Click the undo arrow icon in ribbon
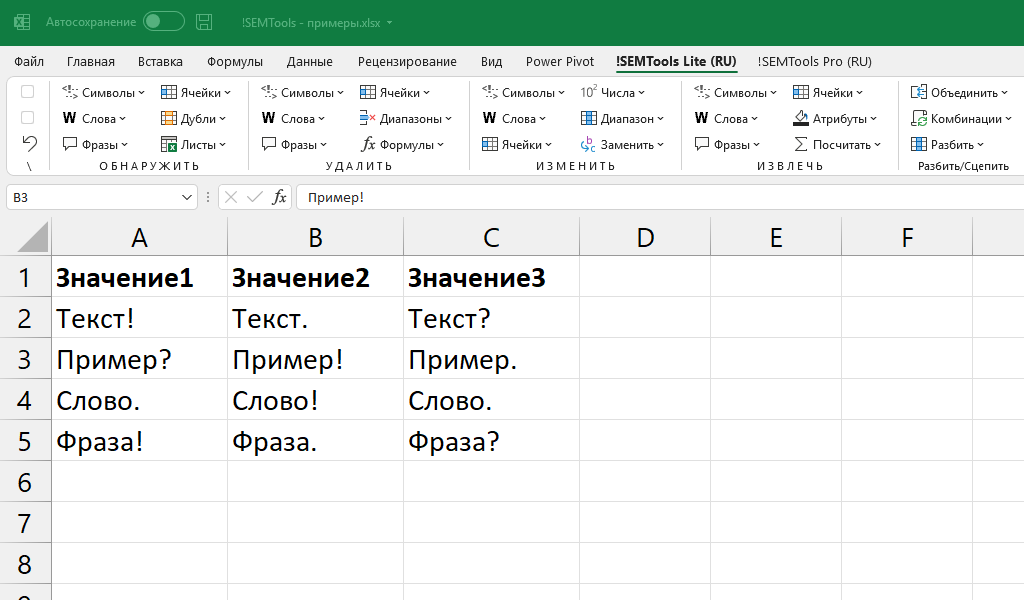Screen dimensions: 1024x600 (x=29, y=143)
